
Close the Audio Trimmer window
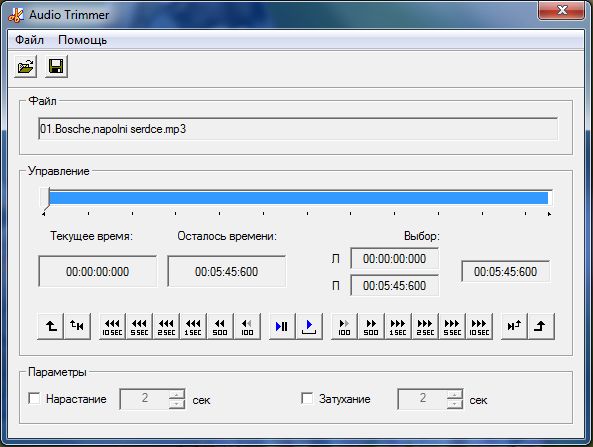[562, 10]
